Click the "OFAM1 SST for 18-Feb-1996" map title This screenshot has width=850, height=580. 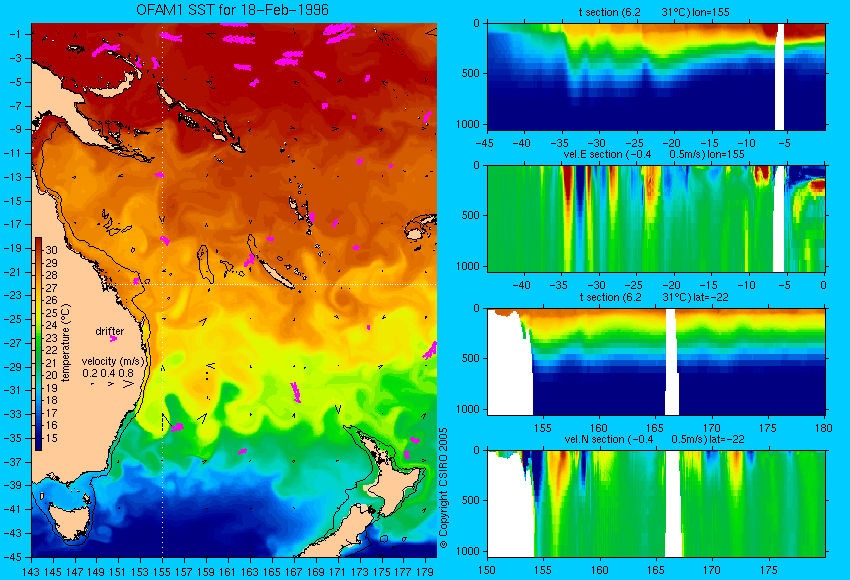(x=232, y=10)
